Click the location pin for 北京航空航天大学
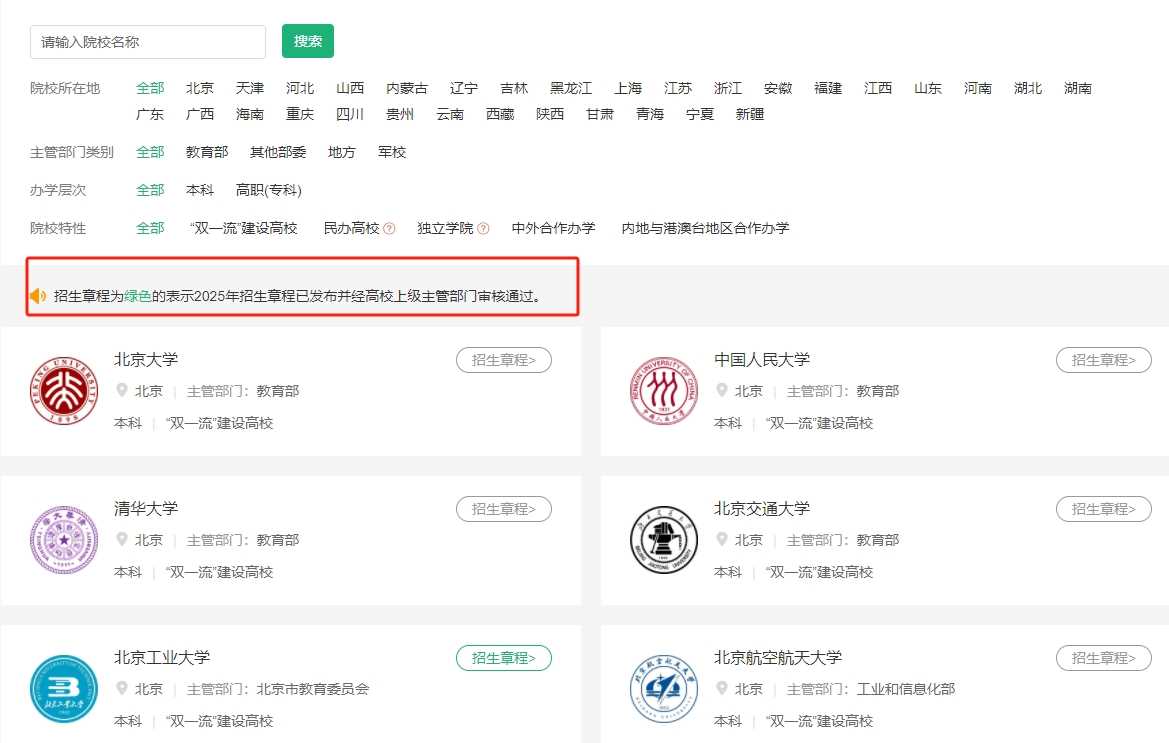Screen dimensions: 1169x743 pyautogui.click(x=722, y=688)
